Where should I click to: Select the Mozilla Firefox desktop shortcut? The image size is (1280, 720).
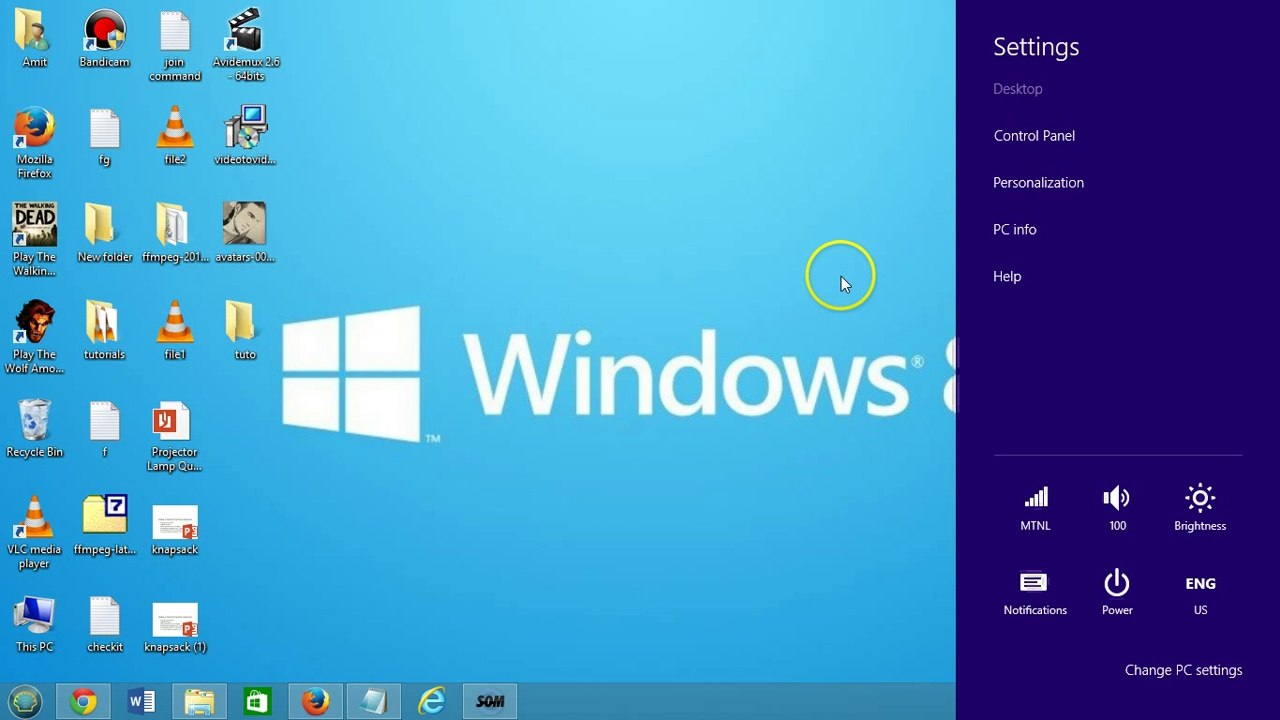pos(35,143)
